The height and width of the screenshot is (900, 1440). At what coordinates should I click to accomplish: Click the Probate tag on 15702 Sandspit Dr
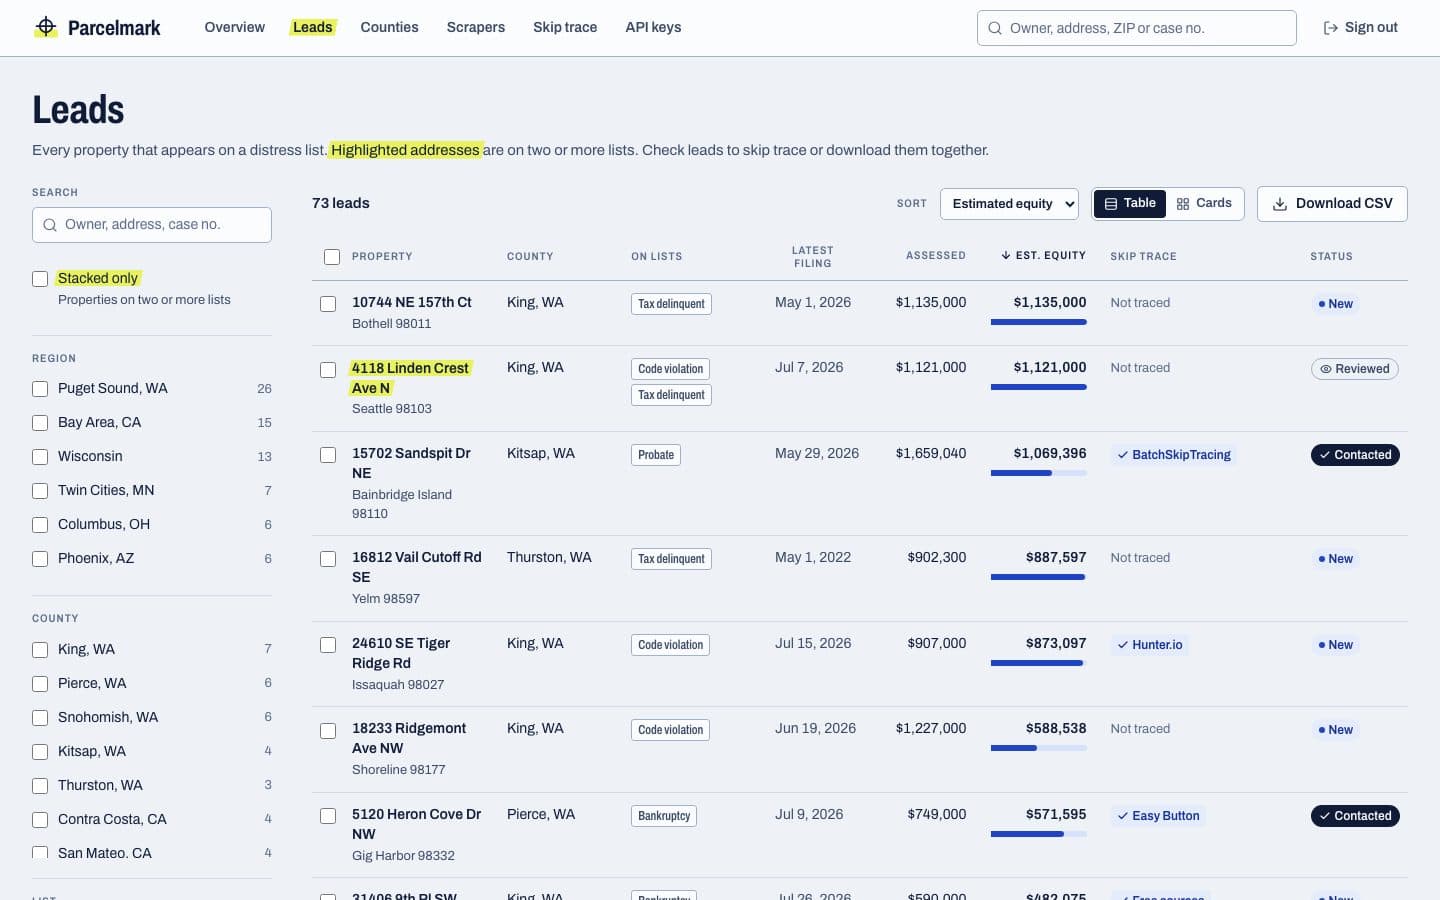coord(656,455)
